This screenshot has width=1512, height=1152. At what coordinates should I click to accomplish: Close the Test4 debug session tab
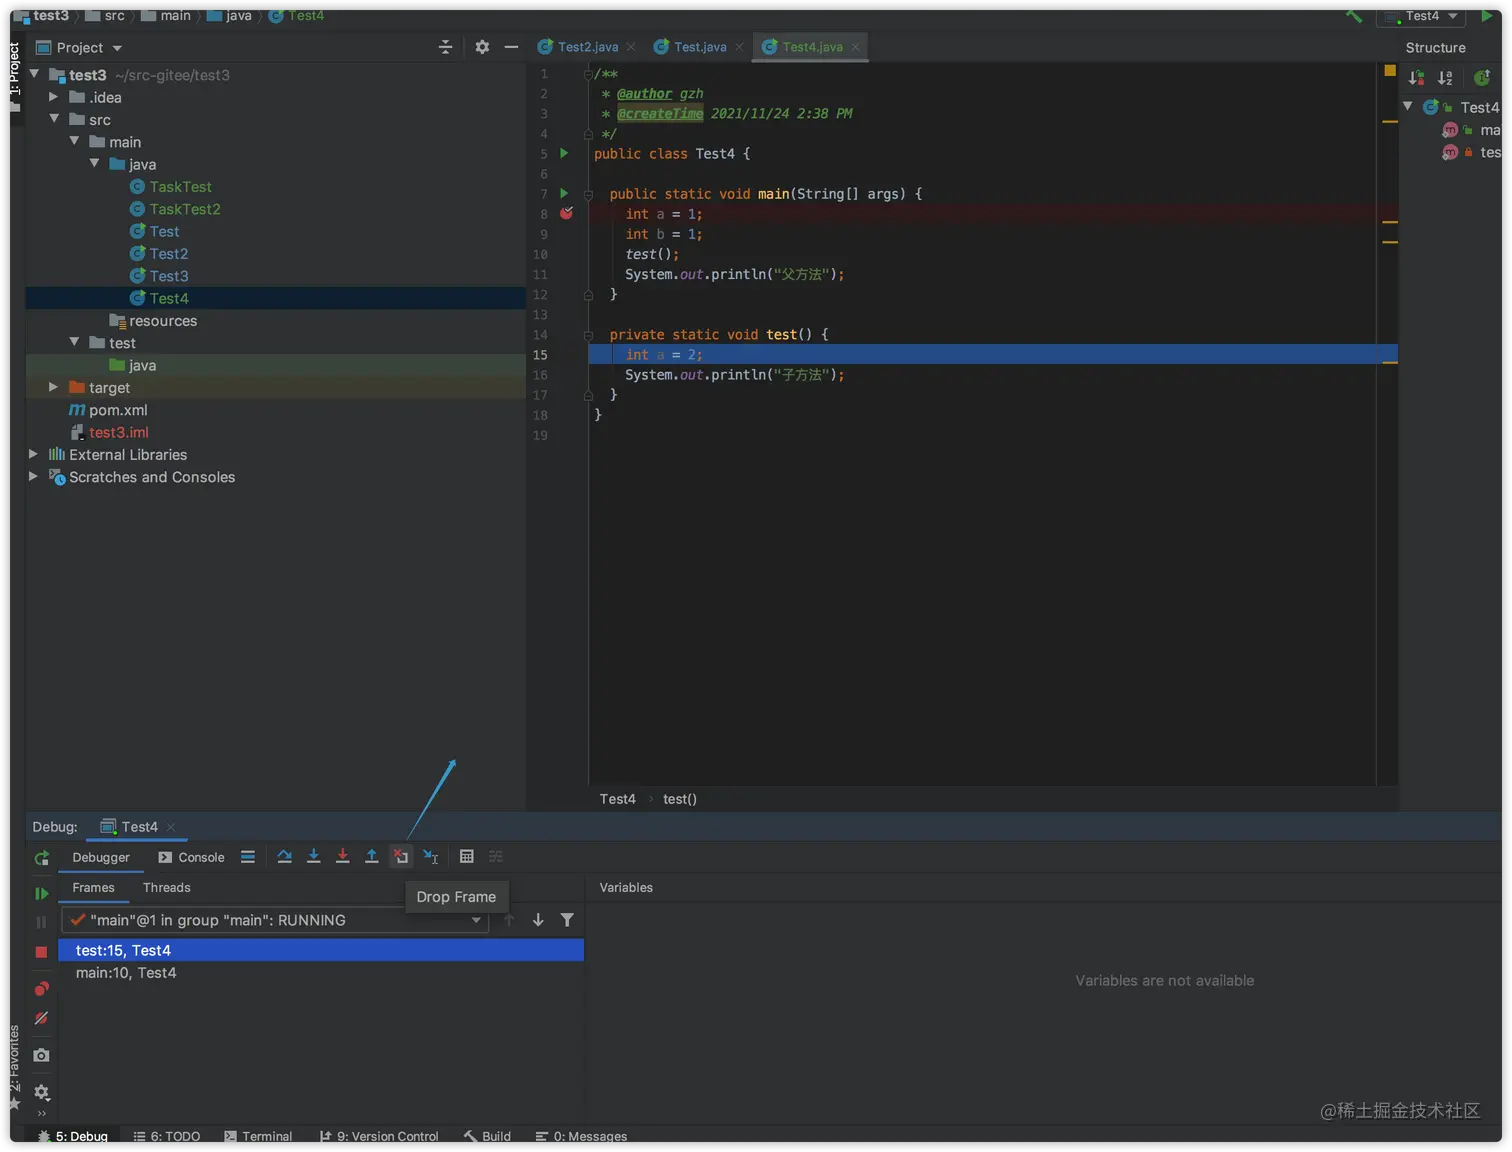171,827
